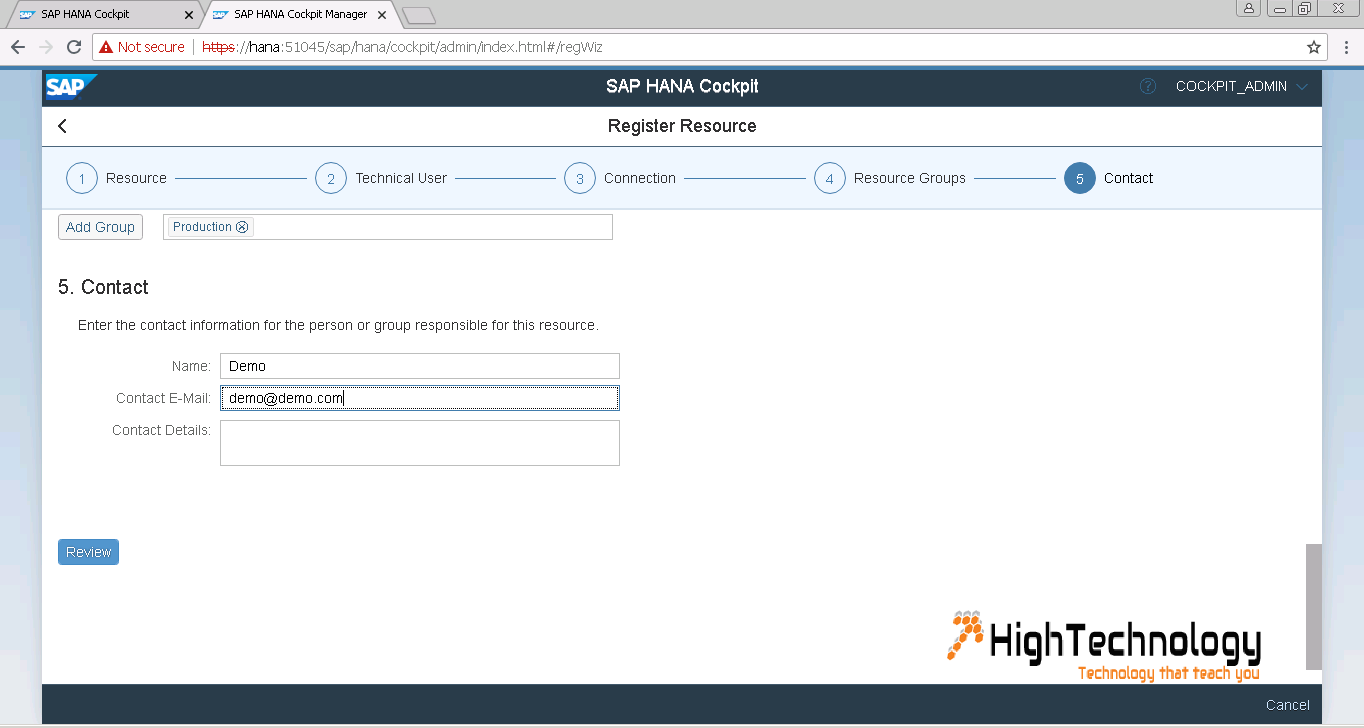The width and height of the screenshot is (1364, 728).
Task: Go to wizard step 1 Resource
Action: 116,178
